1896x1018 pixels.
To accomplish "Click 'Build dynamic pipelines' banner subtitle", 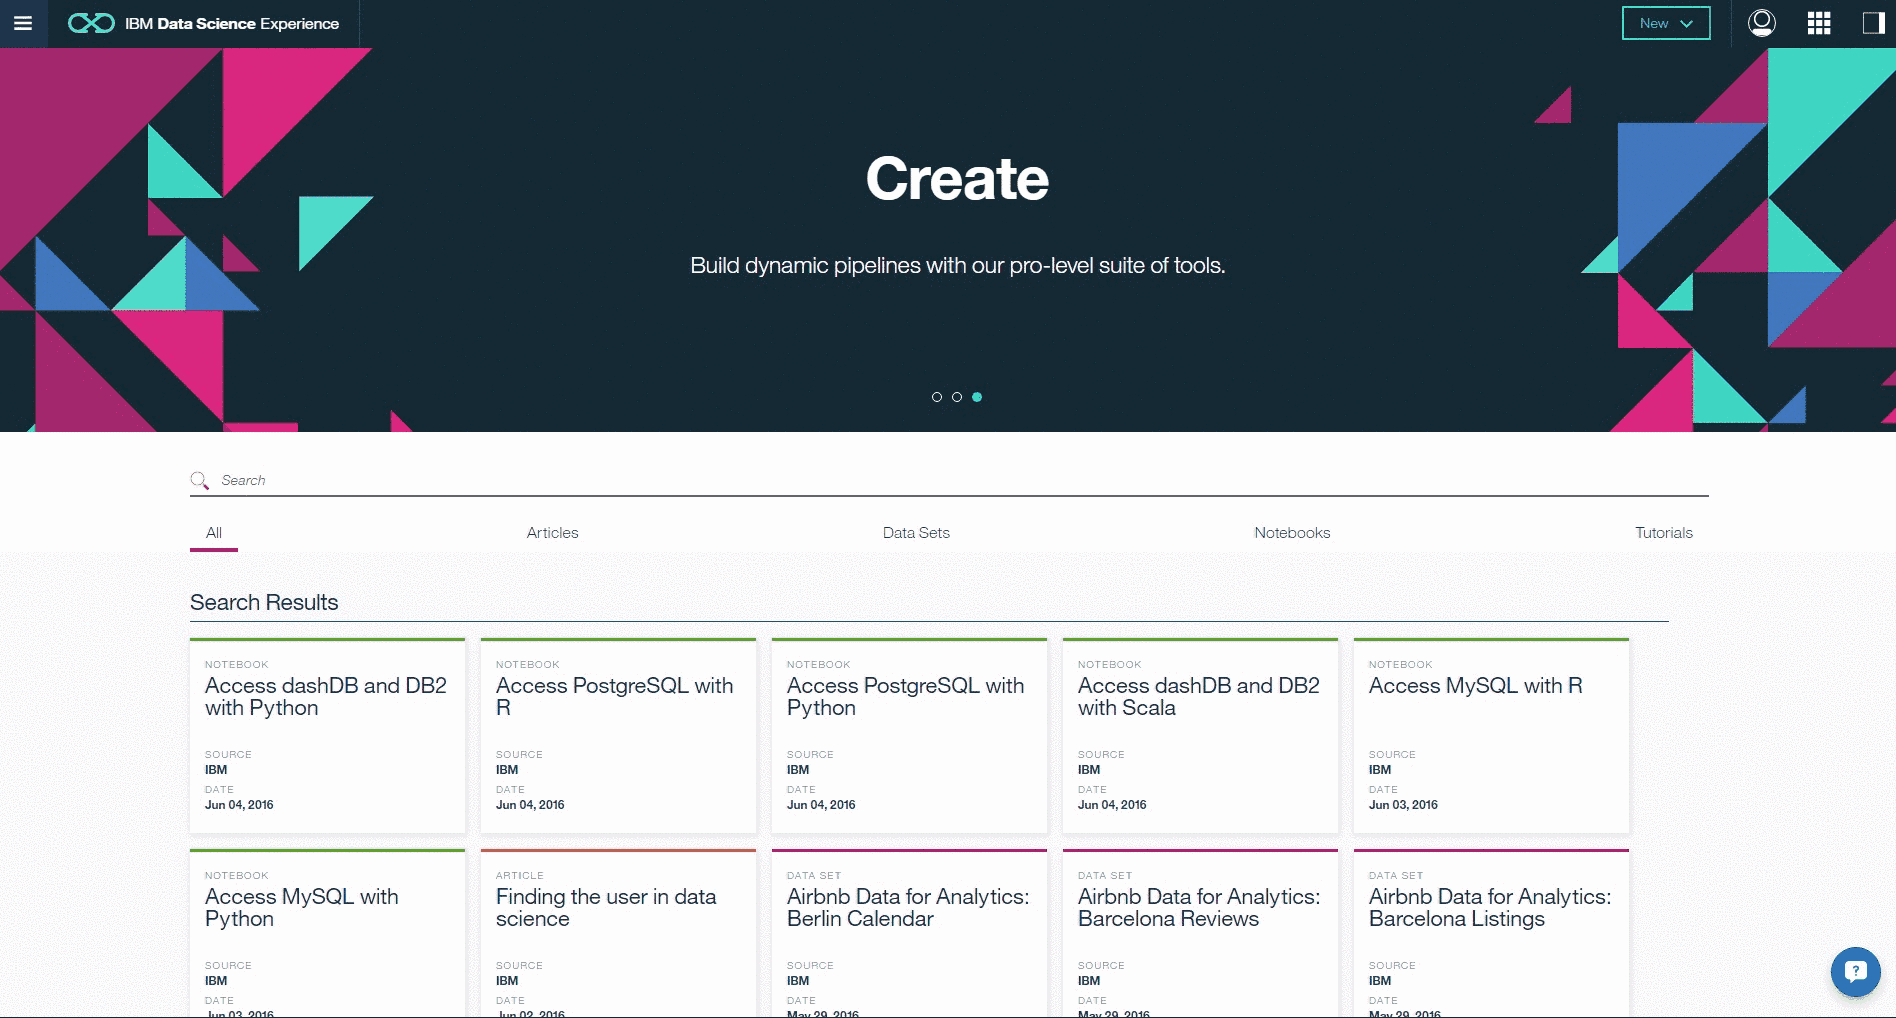I will (957, 266).
